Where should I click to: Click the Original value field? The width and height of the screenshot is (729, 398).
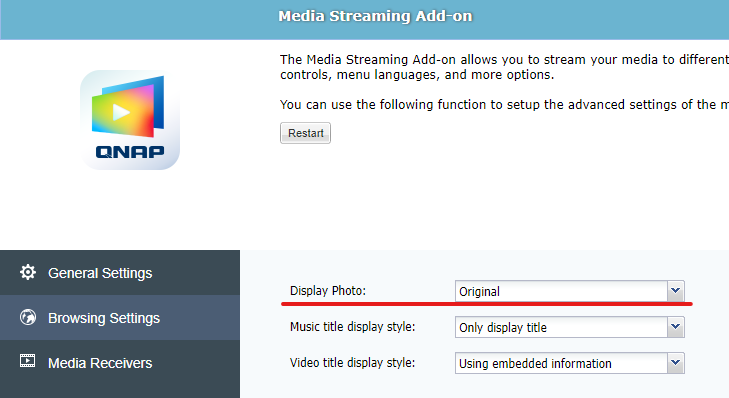[x=562, y=292]
